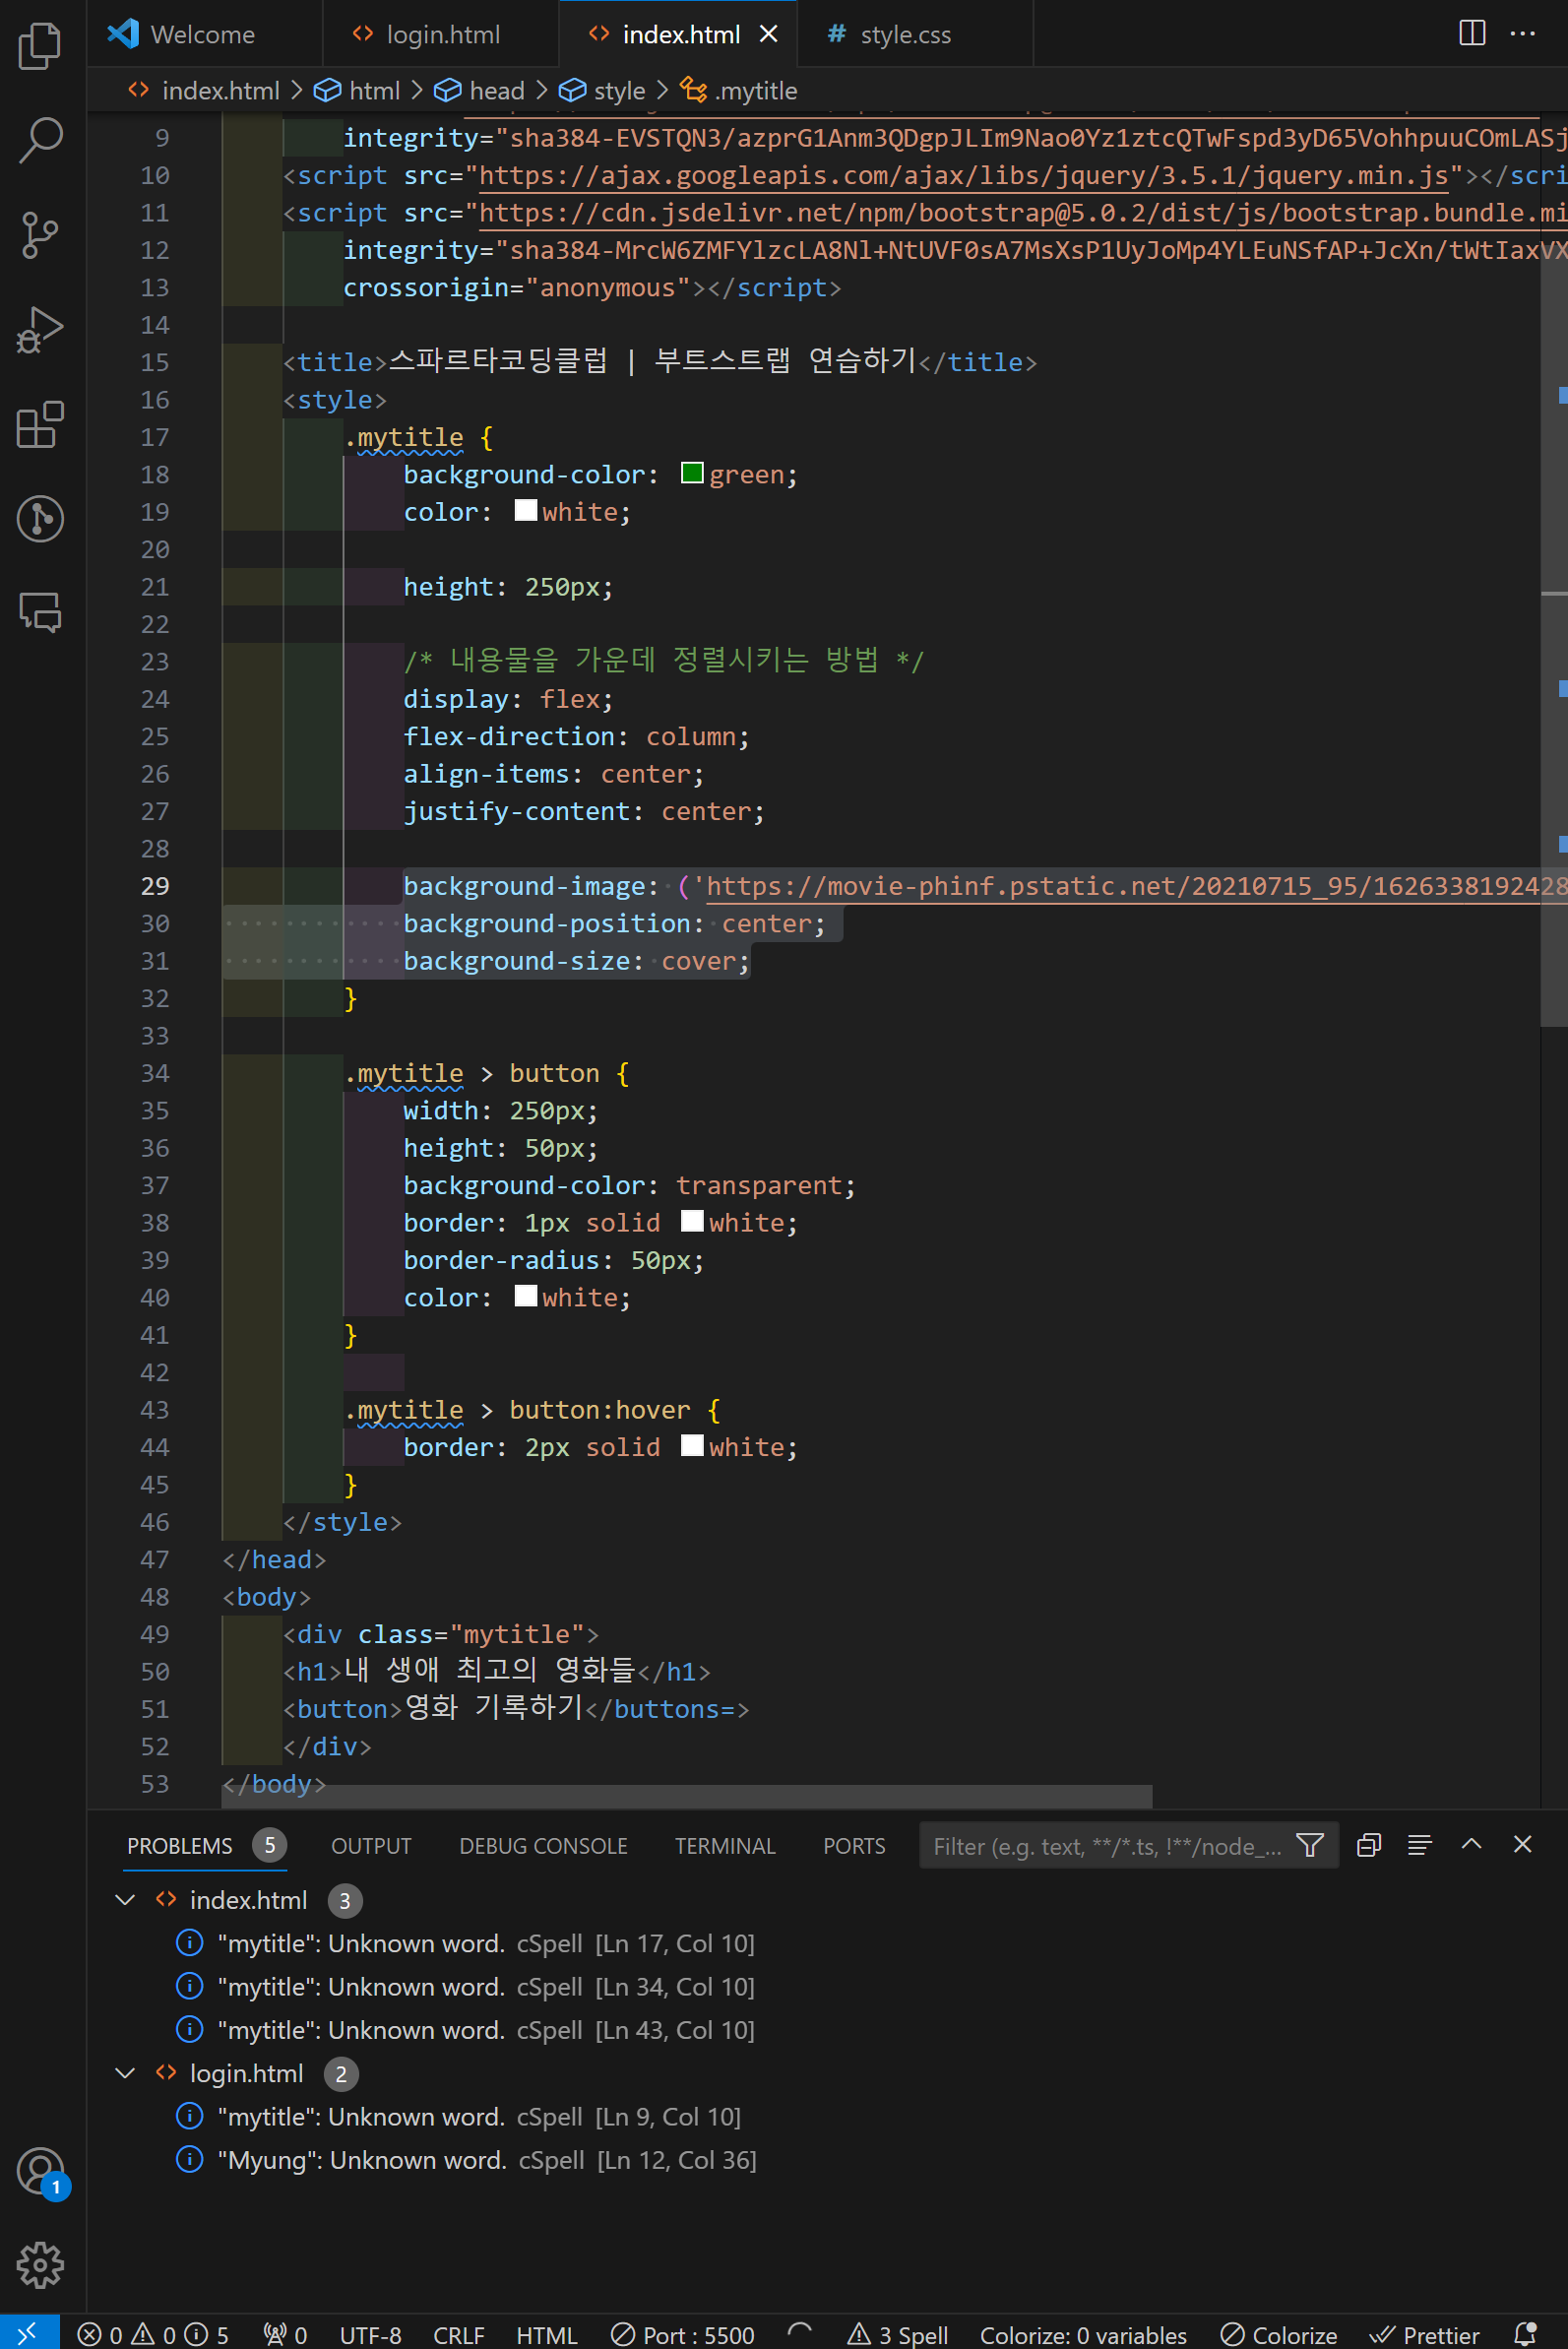Change the CRLF line ending
Viewport: 1568px width, 2349px height.
458,2335
